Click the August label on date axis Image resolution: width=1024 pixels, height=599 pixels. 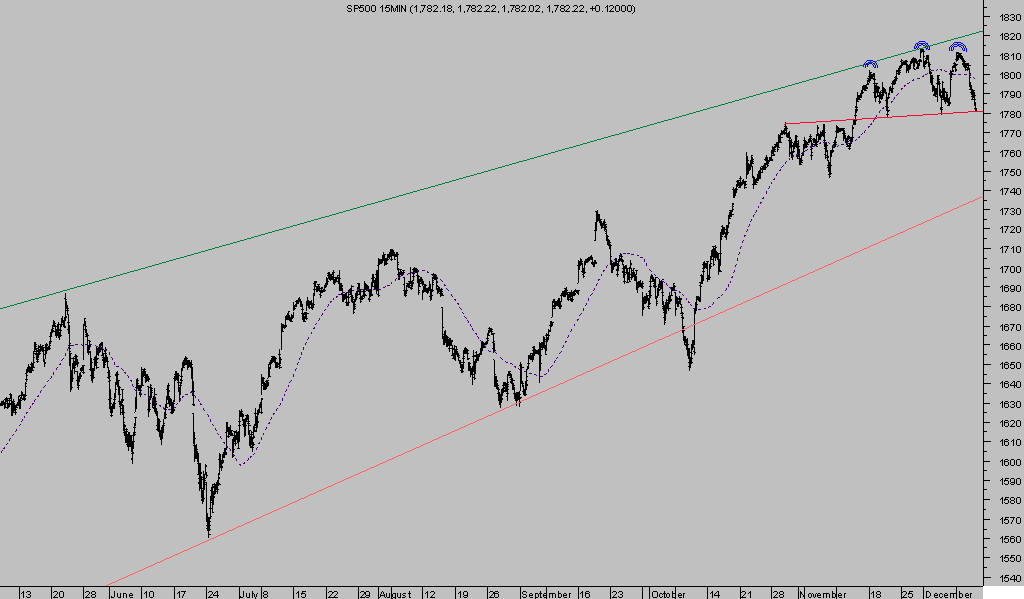395,593
